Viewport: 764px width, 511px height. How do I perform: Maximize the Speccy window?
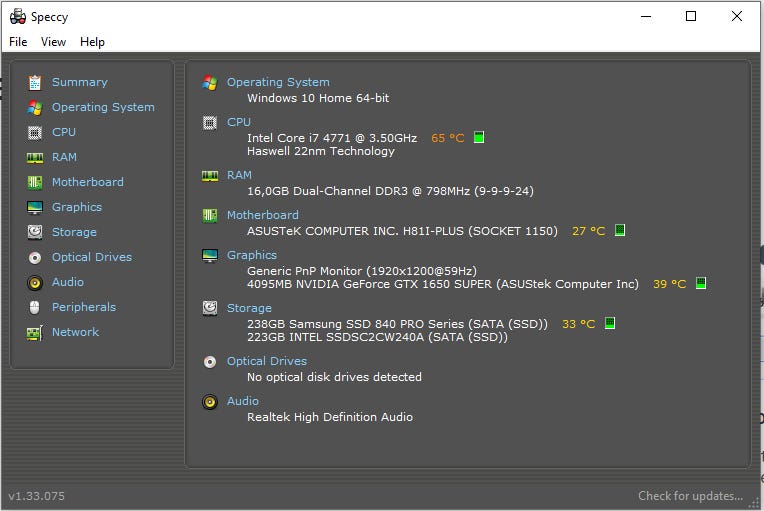click(x=691, y=16)
